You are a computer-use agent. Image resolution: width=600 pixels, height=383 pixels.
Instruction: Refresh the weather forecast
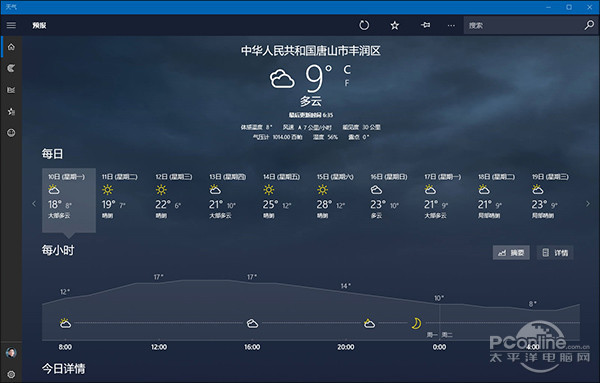(x=364, y=25)
